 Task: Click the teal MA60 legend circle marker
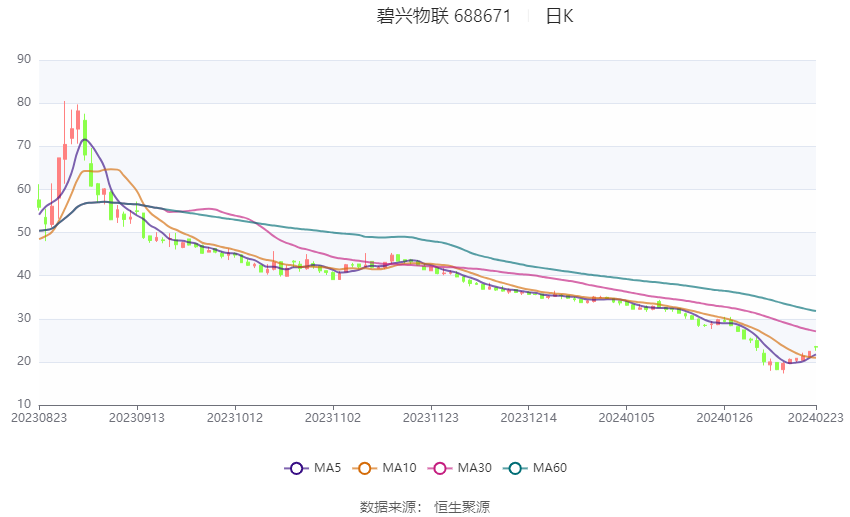click(x=514, y=468)
